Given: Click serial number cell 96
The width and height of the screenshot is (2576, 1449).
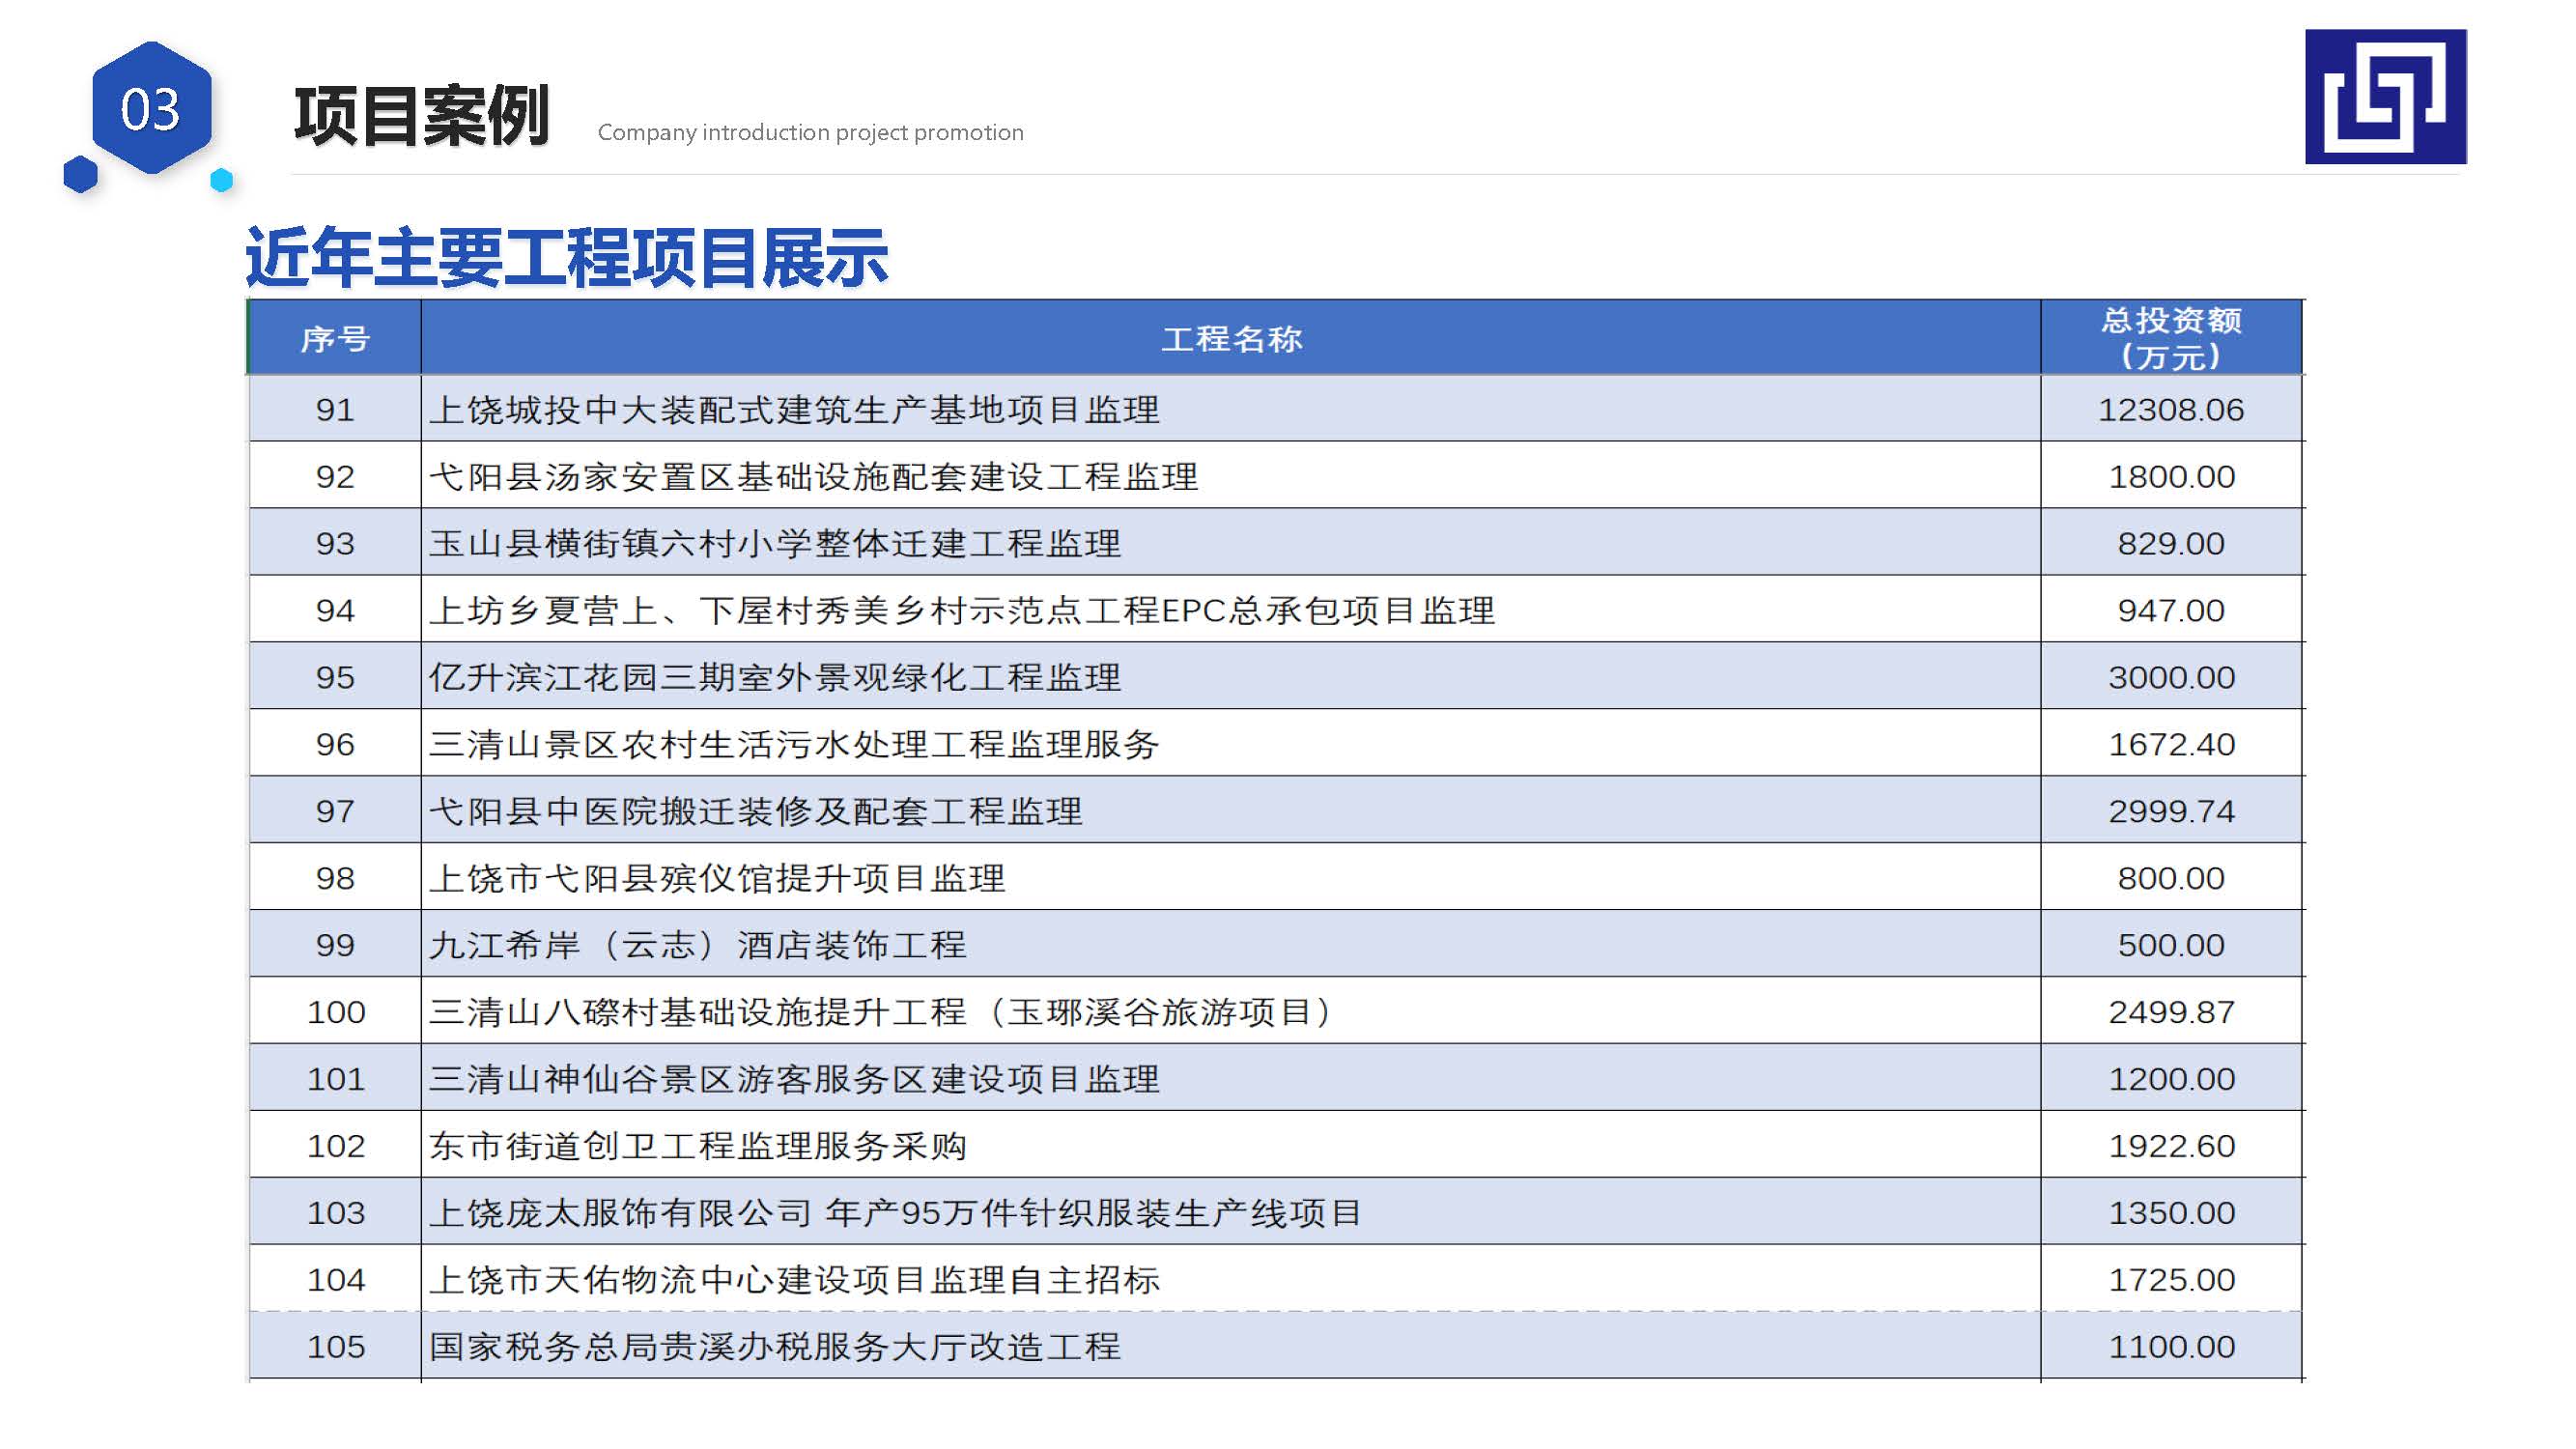Looking at the screenshot, I should click(335, 744).
